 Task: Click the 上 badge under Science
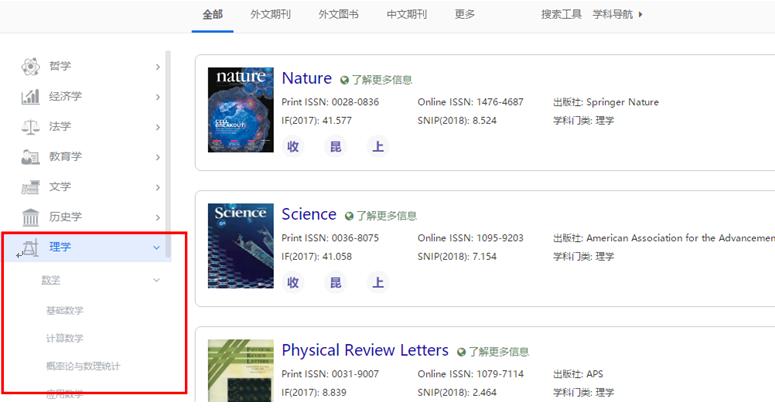(378, 282)
